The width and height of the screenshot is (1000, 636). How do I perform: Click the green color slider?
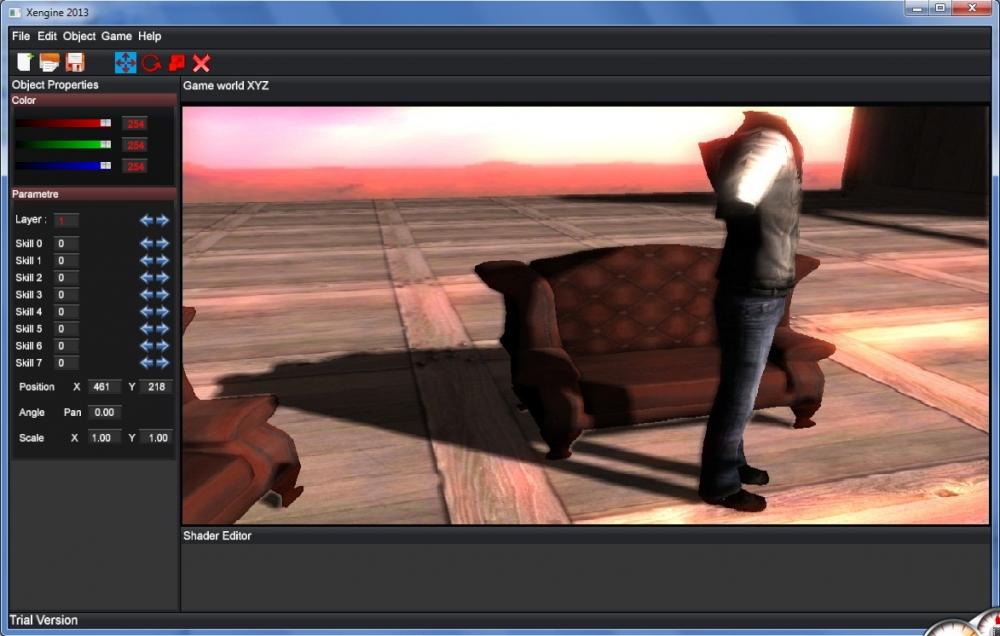coord(63,145)
